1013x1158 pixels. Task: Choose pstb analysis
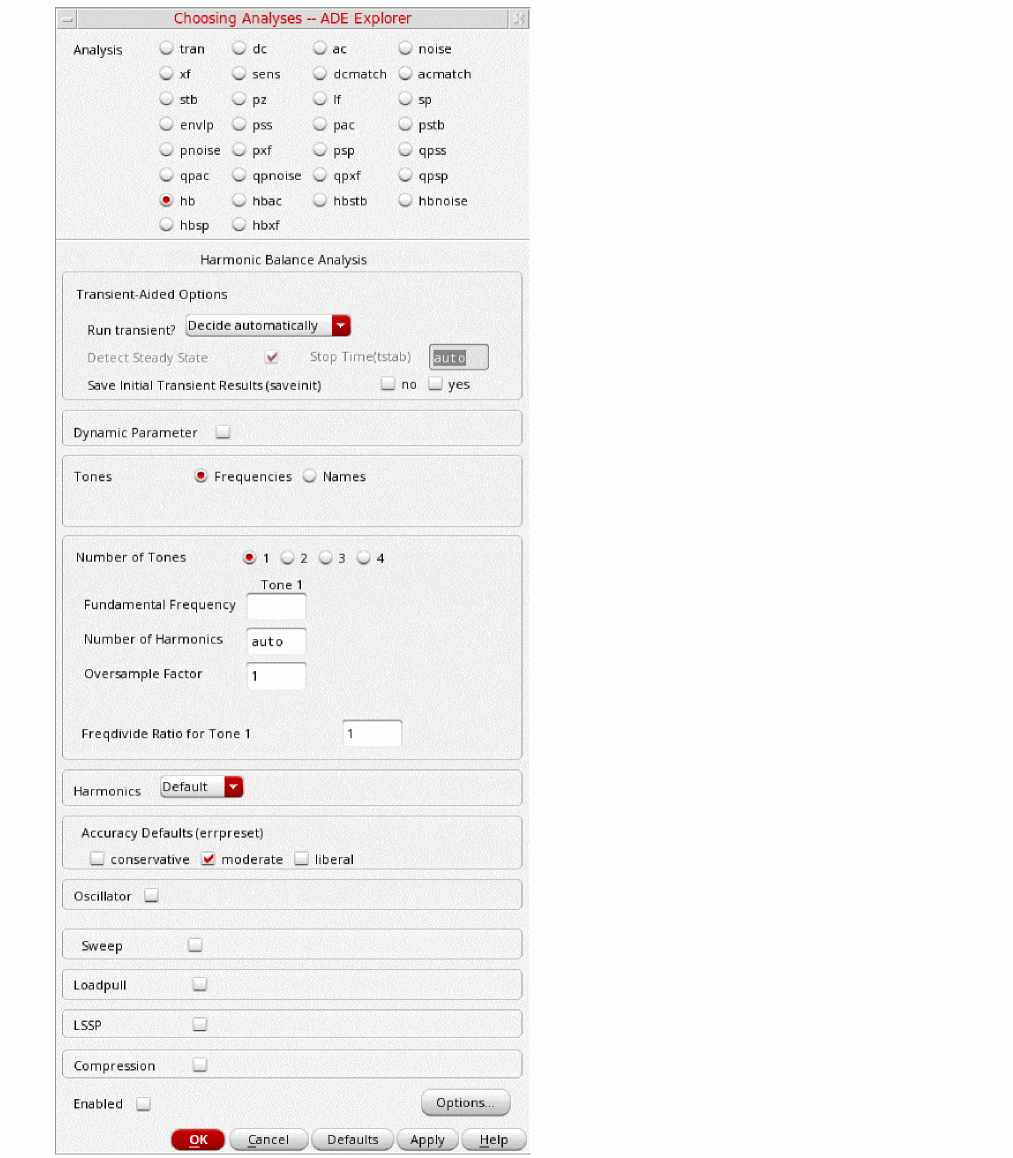point(405,125)
